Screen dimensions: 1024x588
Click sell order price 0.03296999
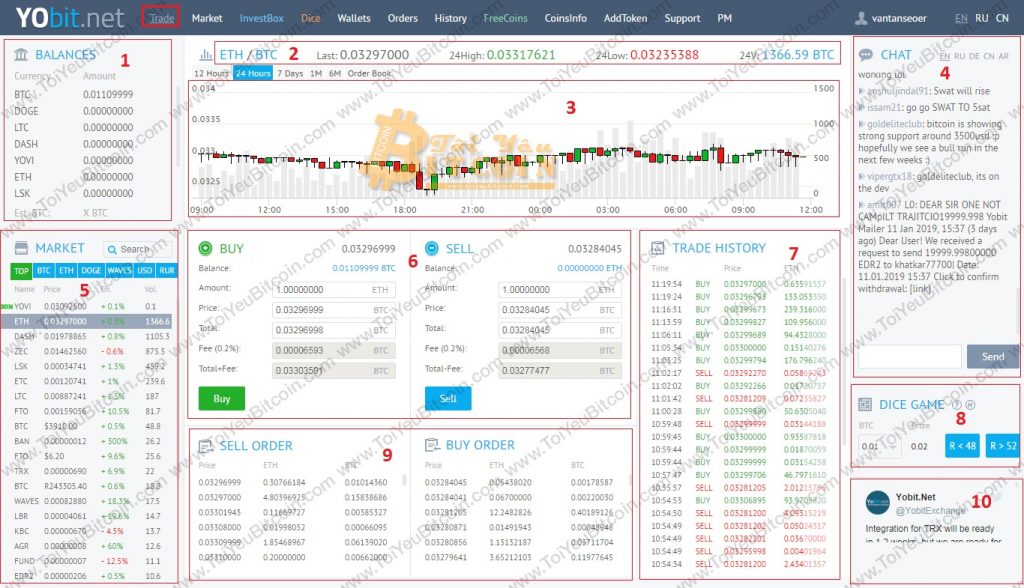(219, 482)
